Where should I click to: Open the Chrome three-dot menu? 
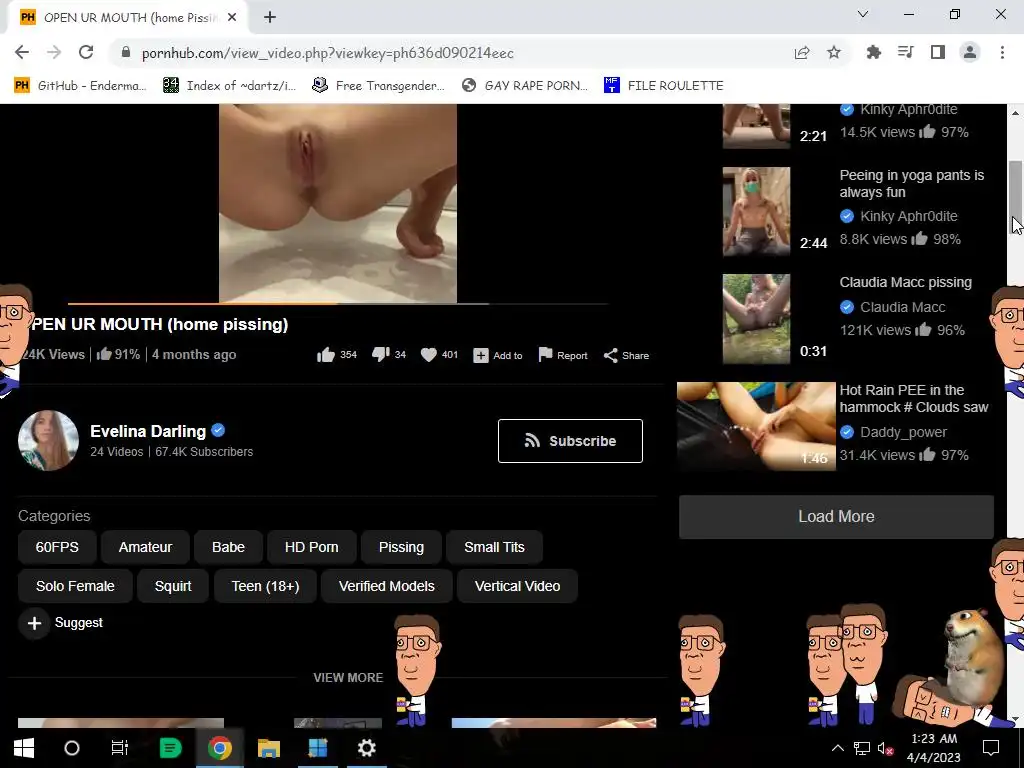(1002, 52)
